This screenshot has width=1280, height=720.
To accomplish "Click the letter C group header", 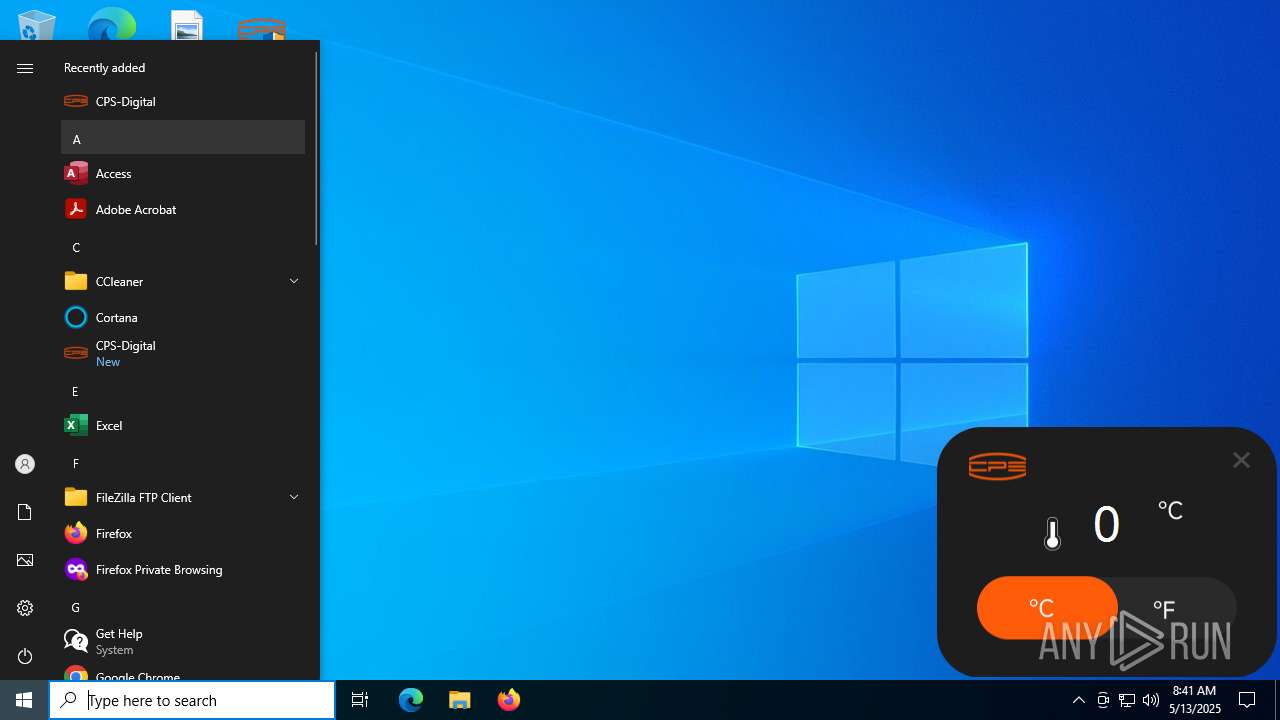I will click(x=183, y=246).
